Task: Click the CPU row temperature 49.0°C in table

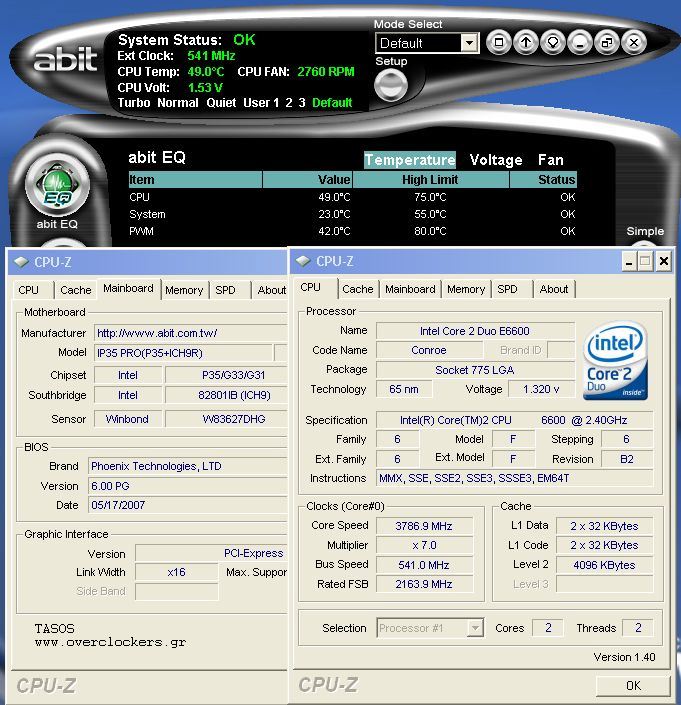Action: pos(334,197)
